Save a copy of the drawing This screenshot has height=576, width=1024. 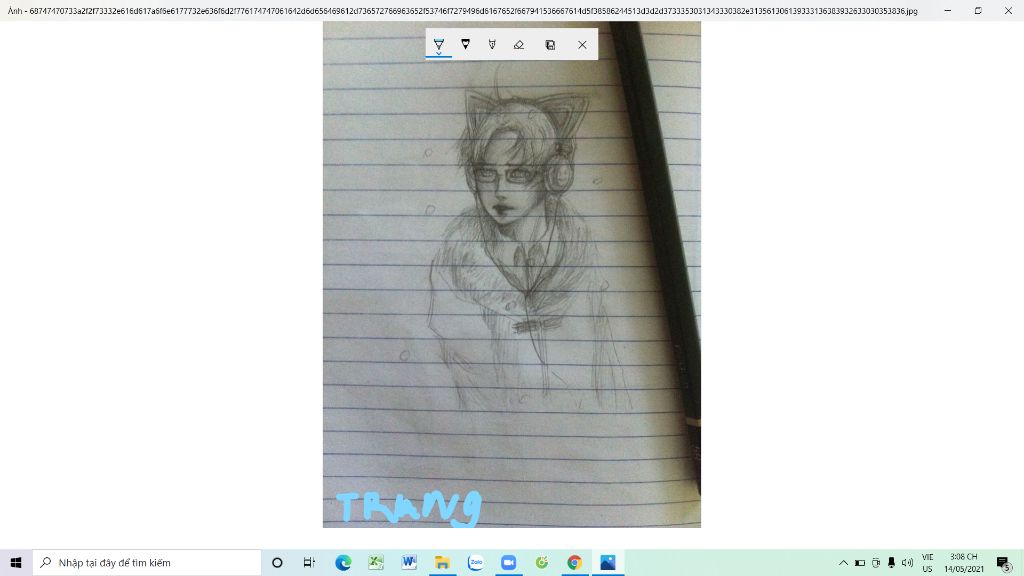tap(551, 44)
